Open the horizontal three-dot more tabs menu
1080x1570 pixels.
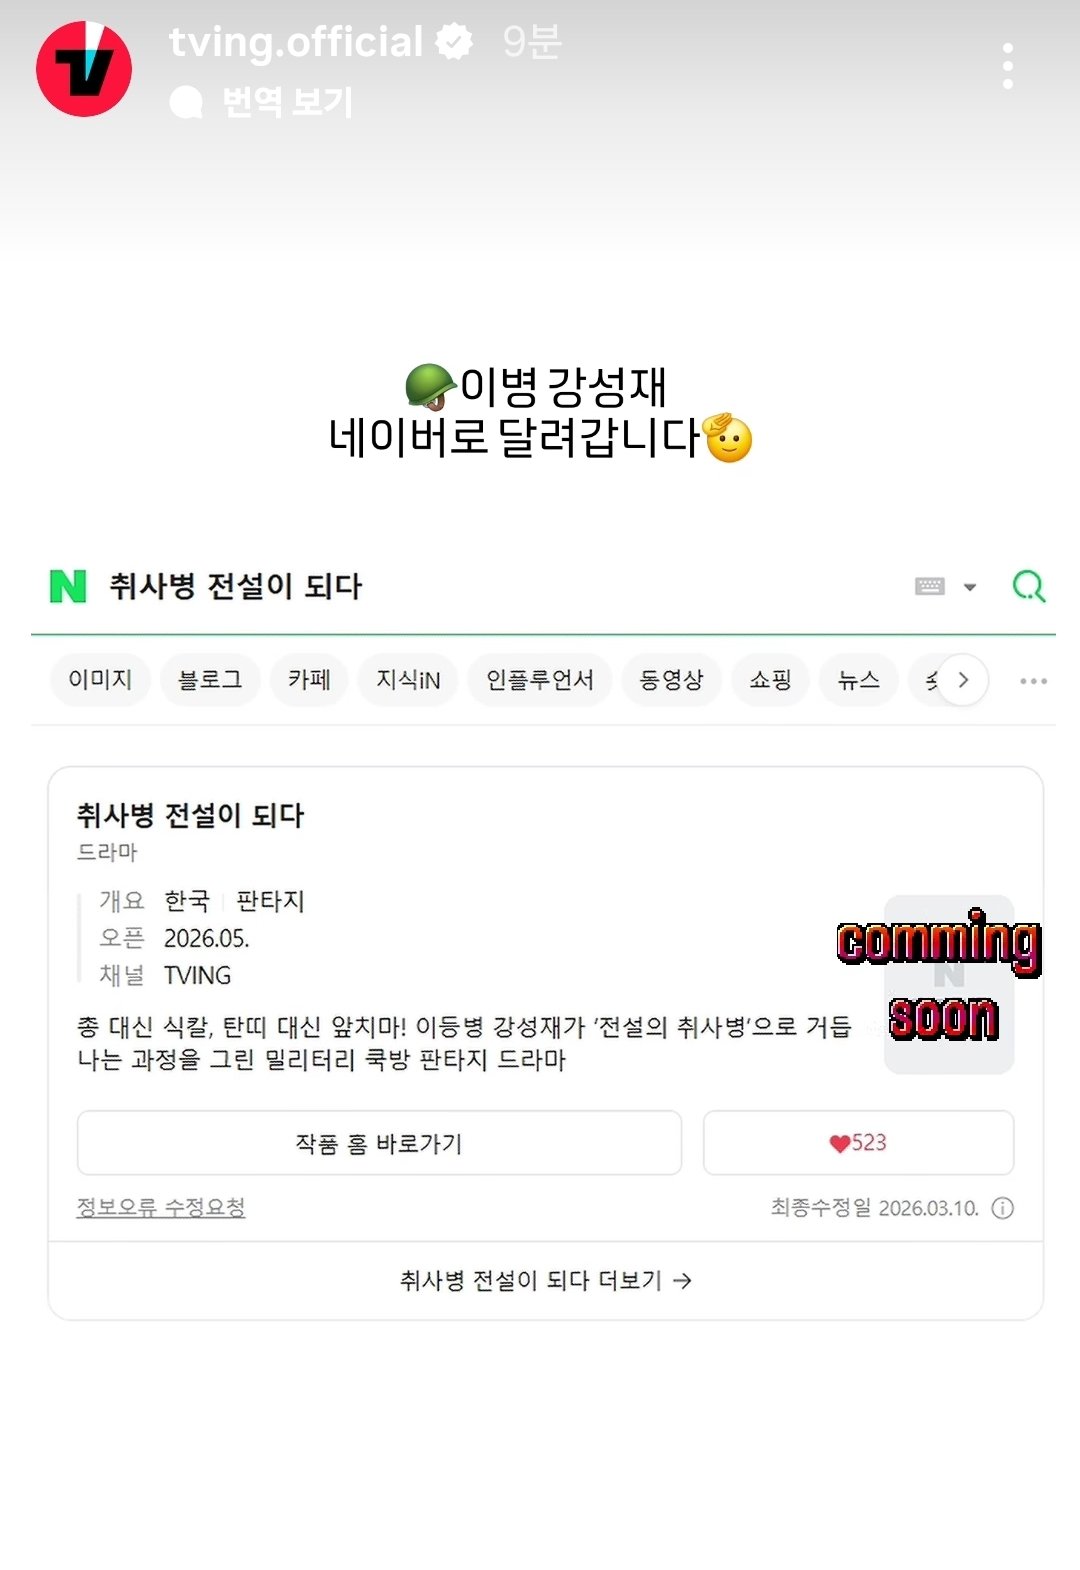coord(1033,681)
